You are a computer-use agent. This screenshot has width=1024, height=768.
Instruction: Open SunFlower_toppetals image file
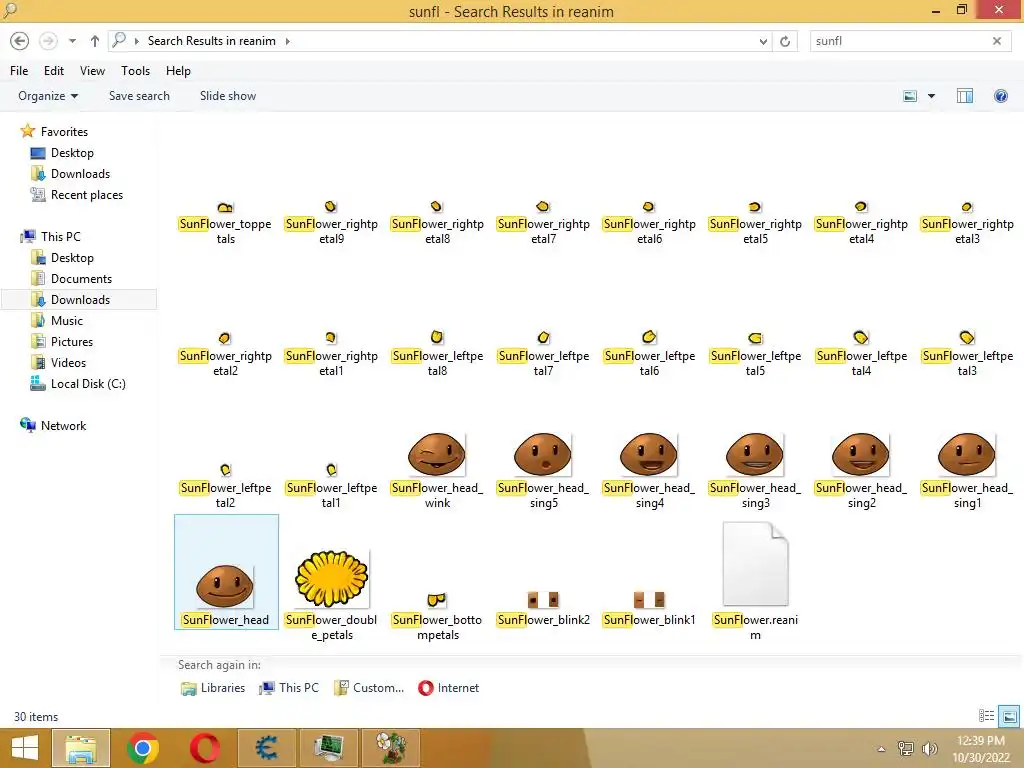pyautogui.click(x=225, y=223)
